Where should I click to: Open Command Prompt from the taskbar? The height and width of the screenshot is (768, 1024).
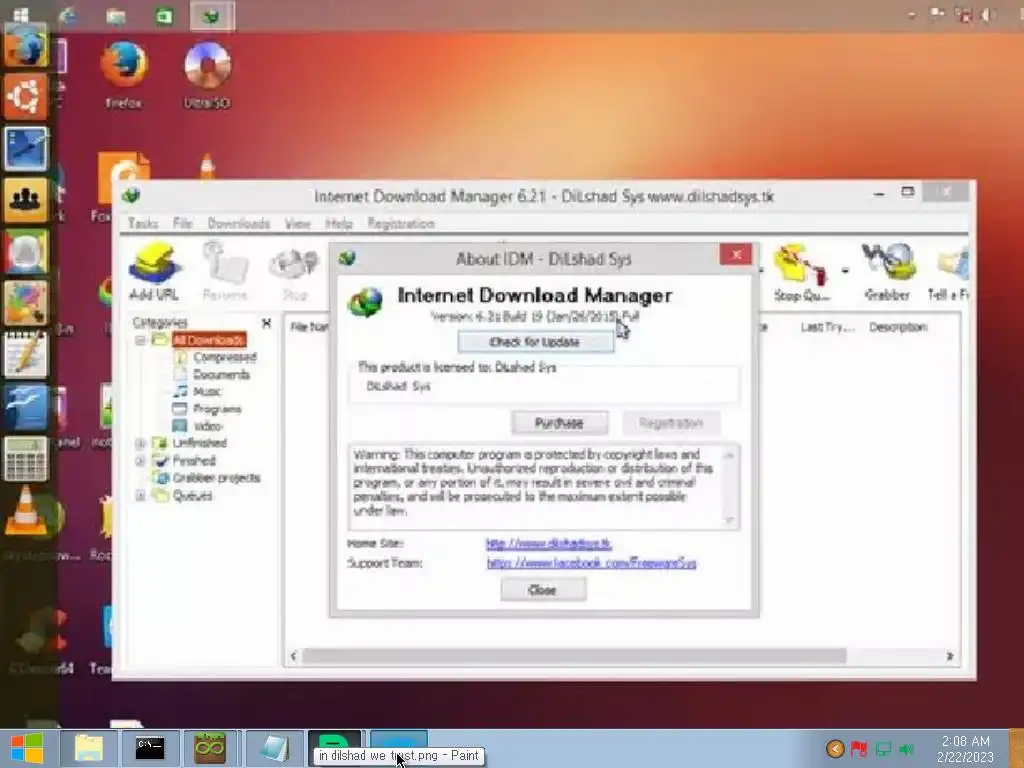[x=150, y=748]
